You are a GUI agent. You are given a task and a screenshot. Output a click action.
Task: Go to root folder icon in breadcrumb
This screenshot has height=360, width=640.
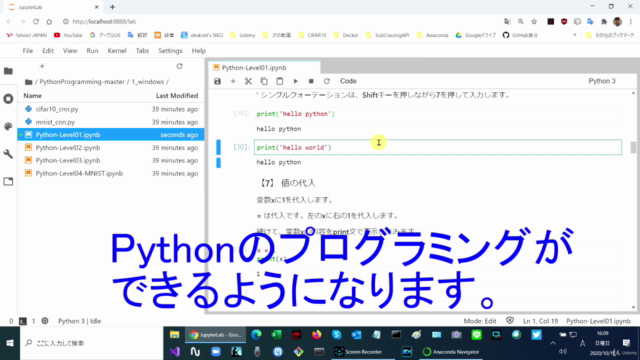pos(28,82)
